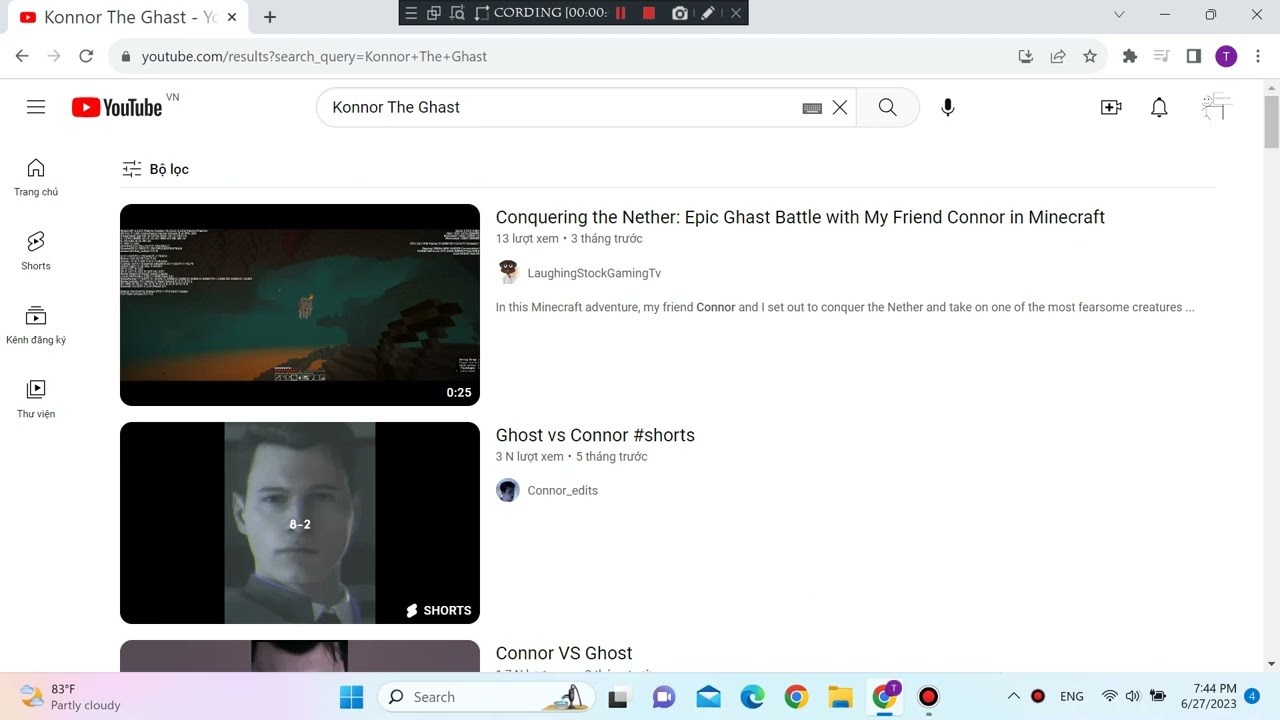Open the Windows Start menu
1280x720 pixels.
[x=352, y=697]
